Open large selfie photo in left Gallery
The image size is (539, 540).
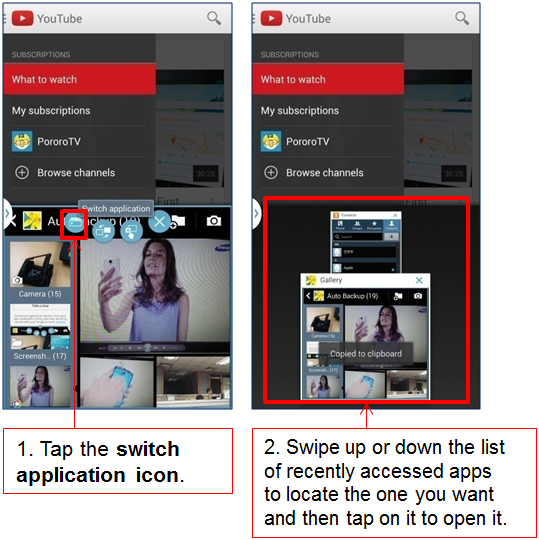[x=155, y=296]
